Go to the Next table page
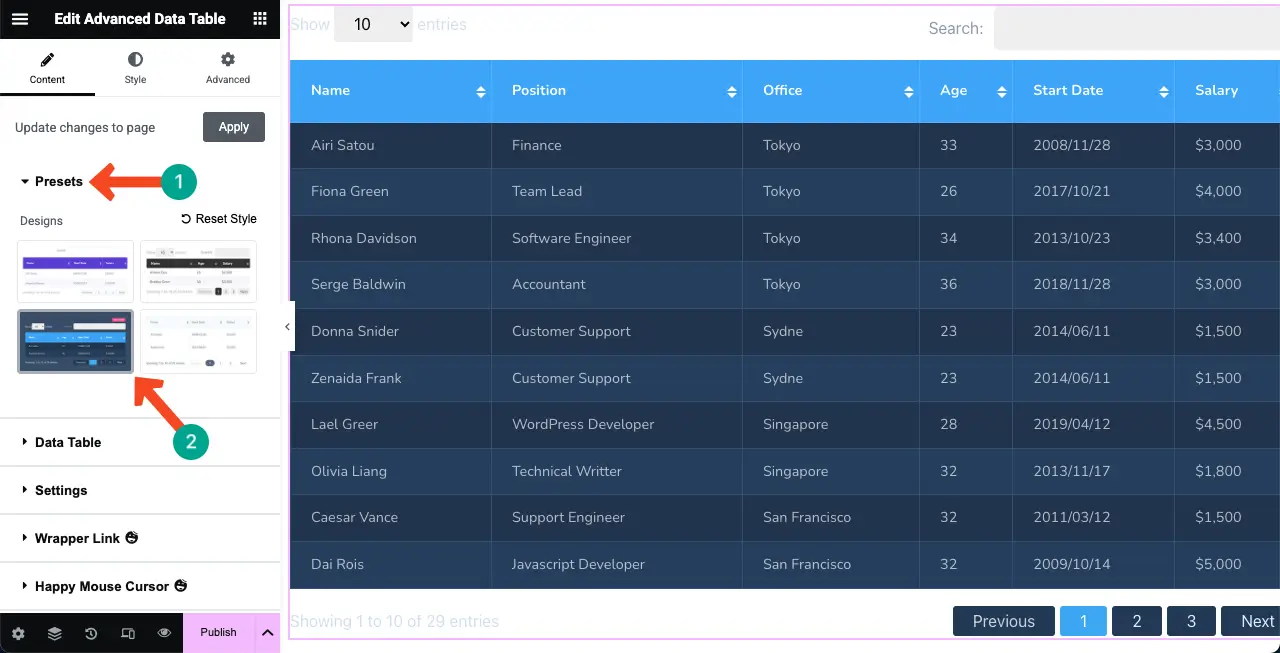 [1251, 621]
